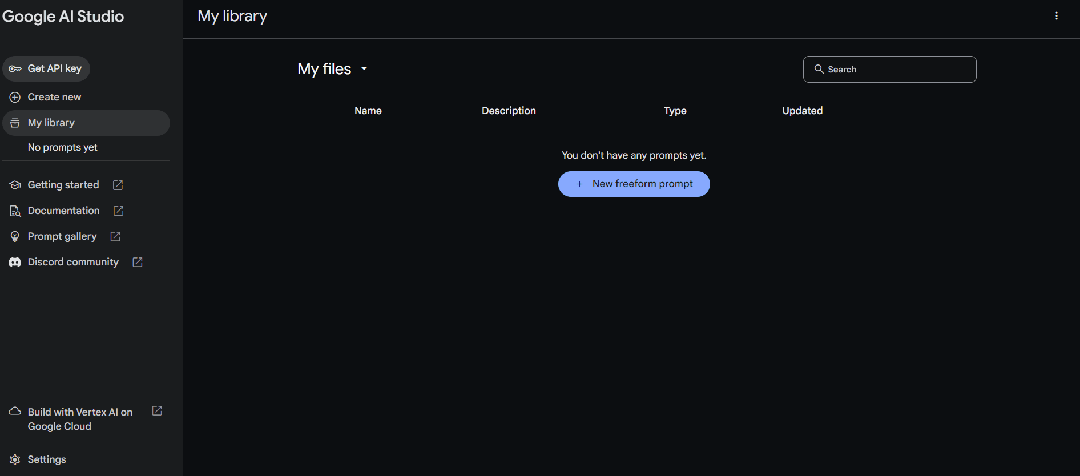Click the Google AI Studio title
Viewport: 1080px width, 476px height.
[63, 17]
